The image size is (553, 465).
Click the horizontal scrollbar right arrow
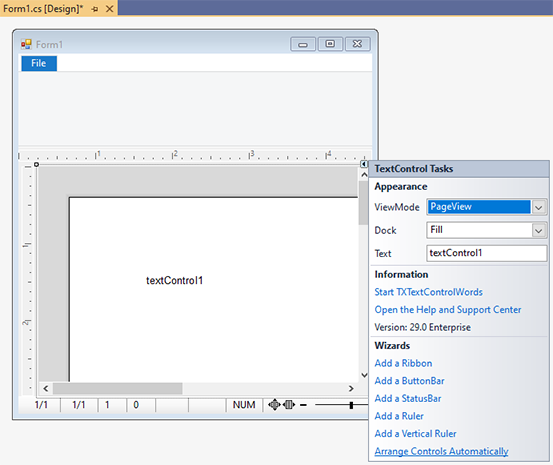point(351,388)
